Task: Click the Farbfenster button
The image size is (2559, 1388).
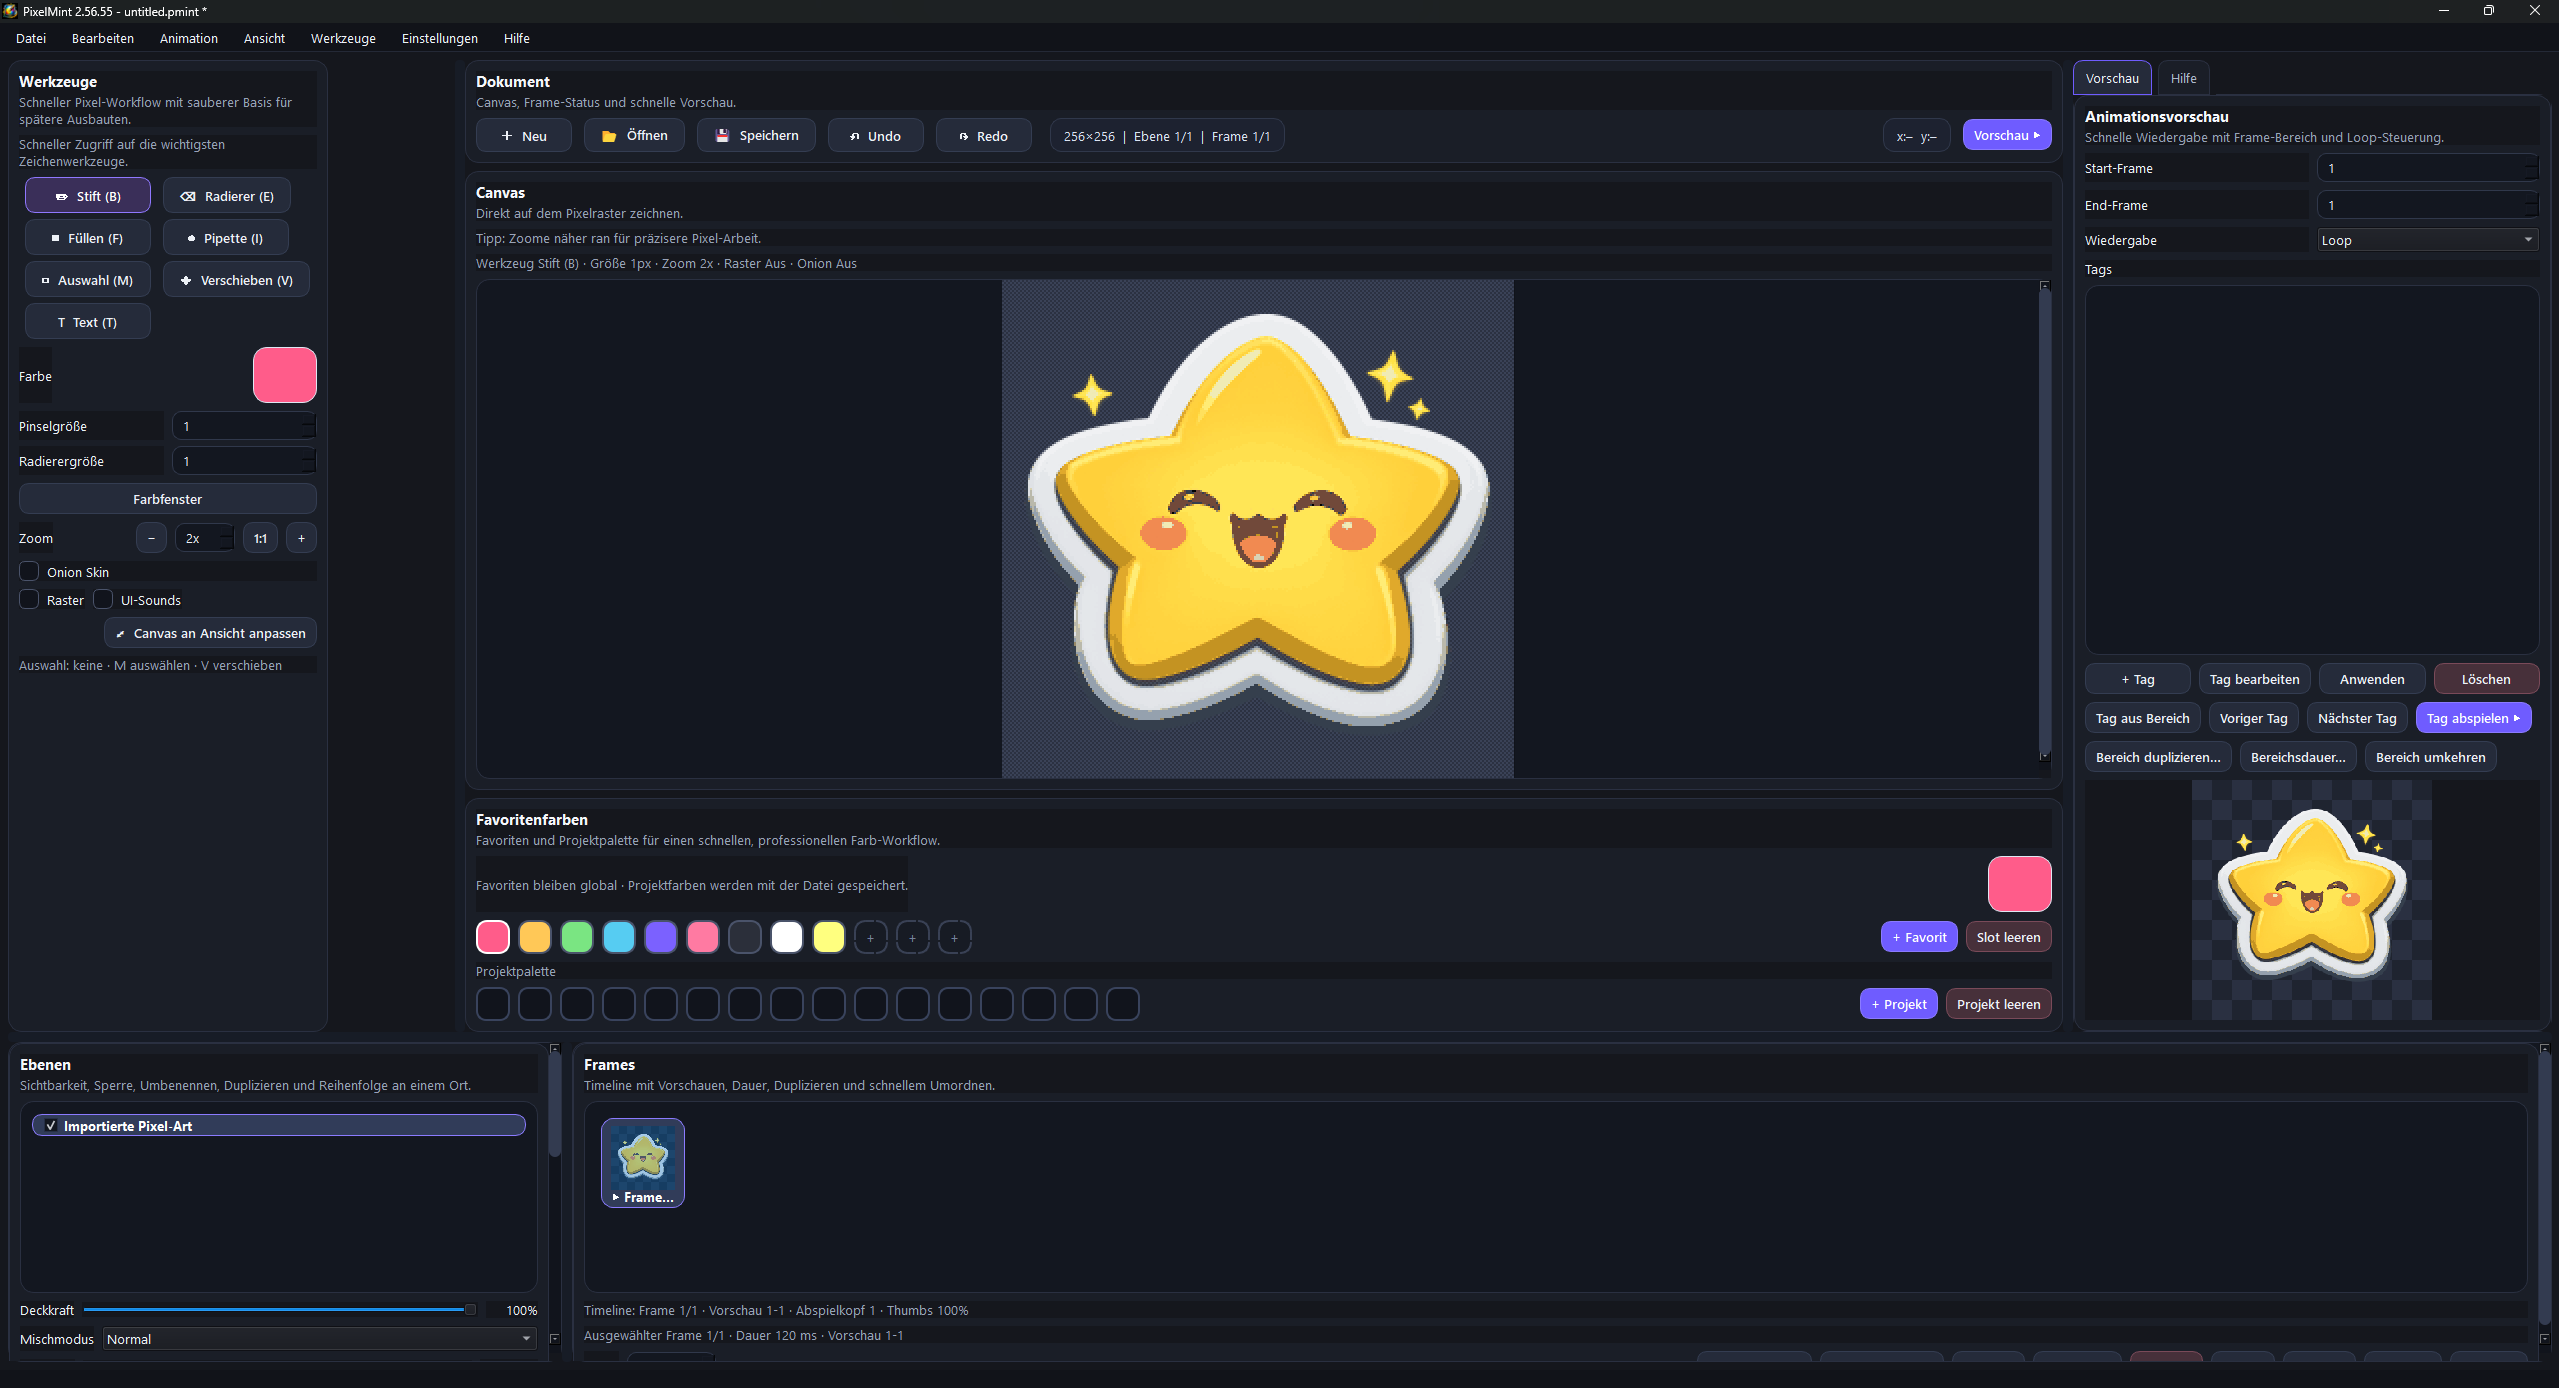Action: [x=167, y=499]
